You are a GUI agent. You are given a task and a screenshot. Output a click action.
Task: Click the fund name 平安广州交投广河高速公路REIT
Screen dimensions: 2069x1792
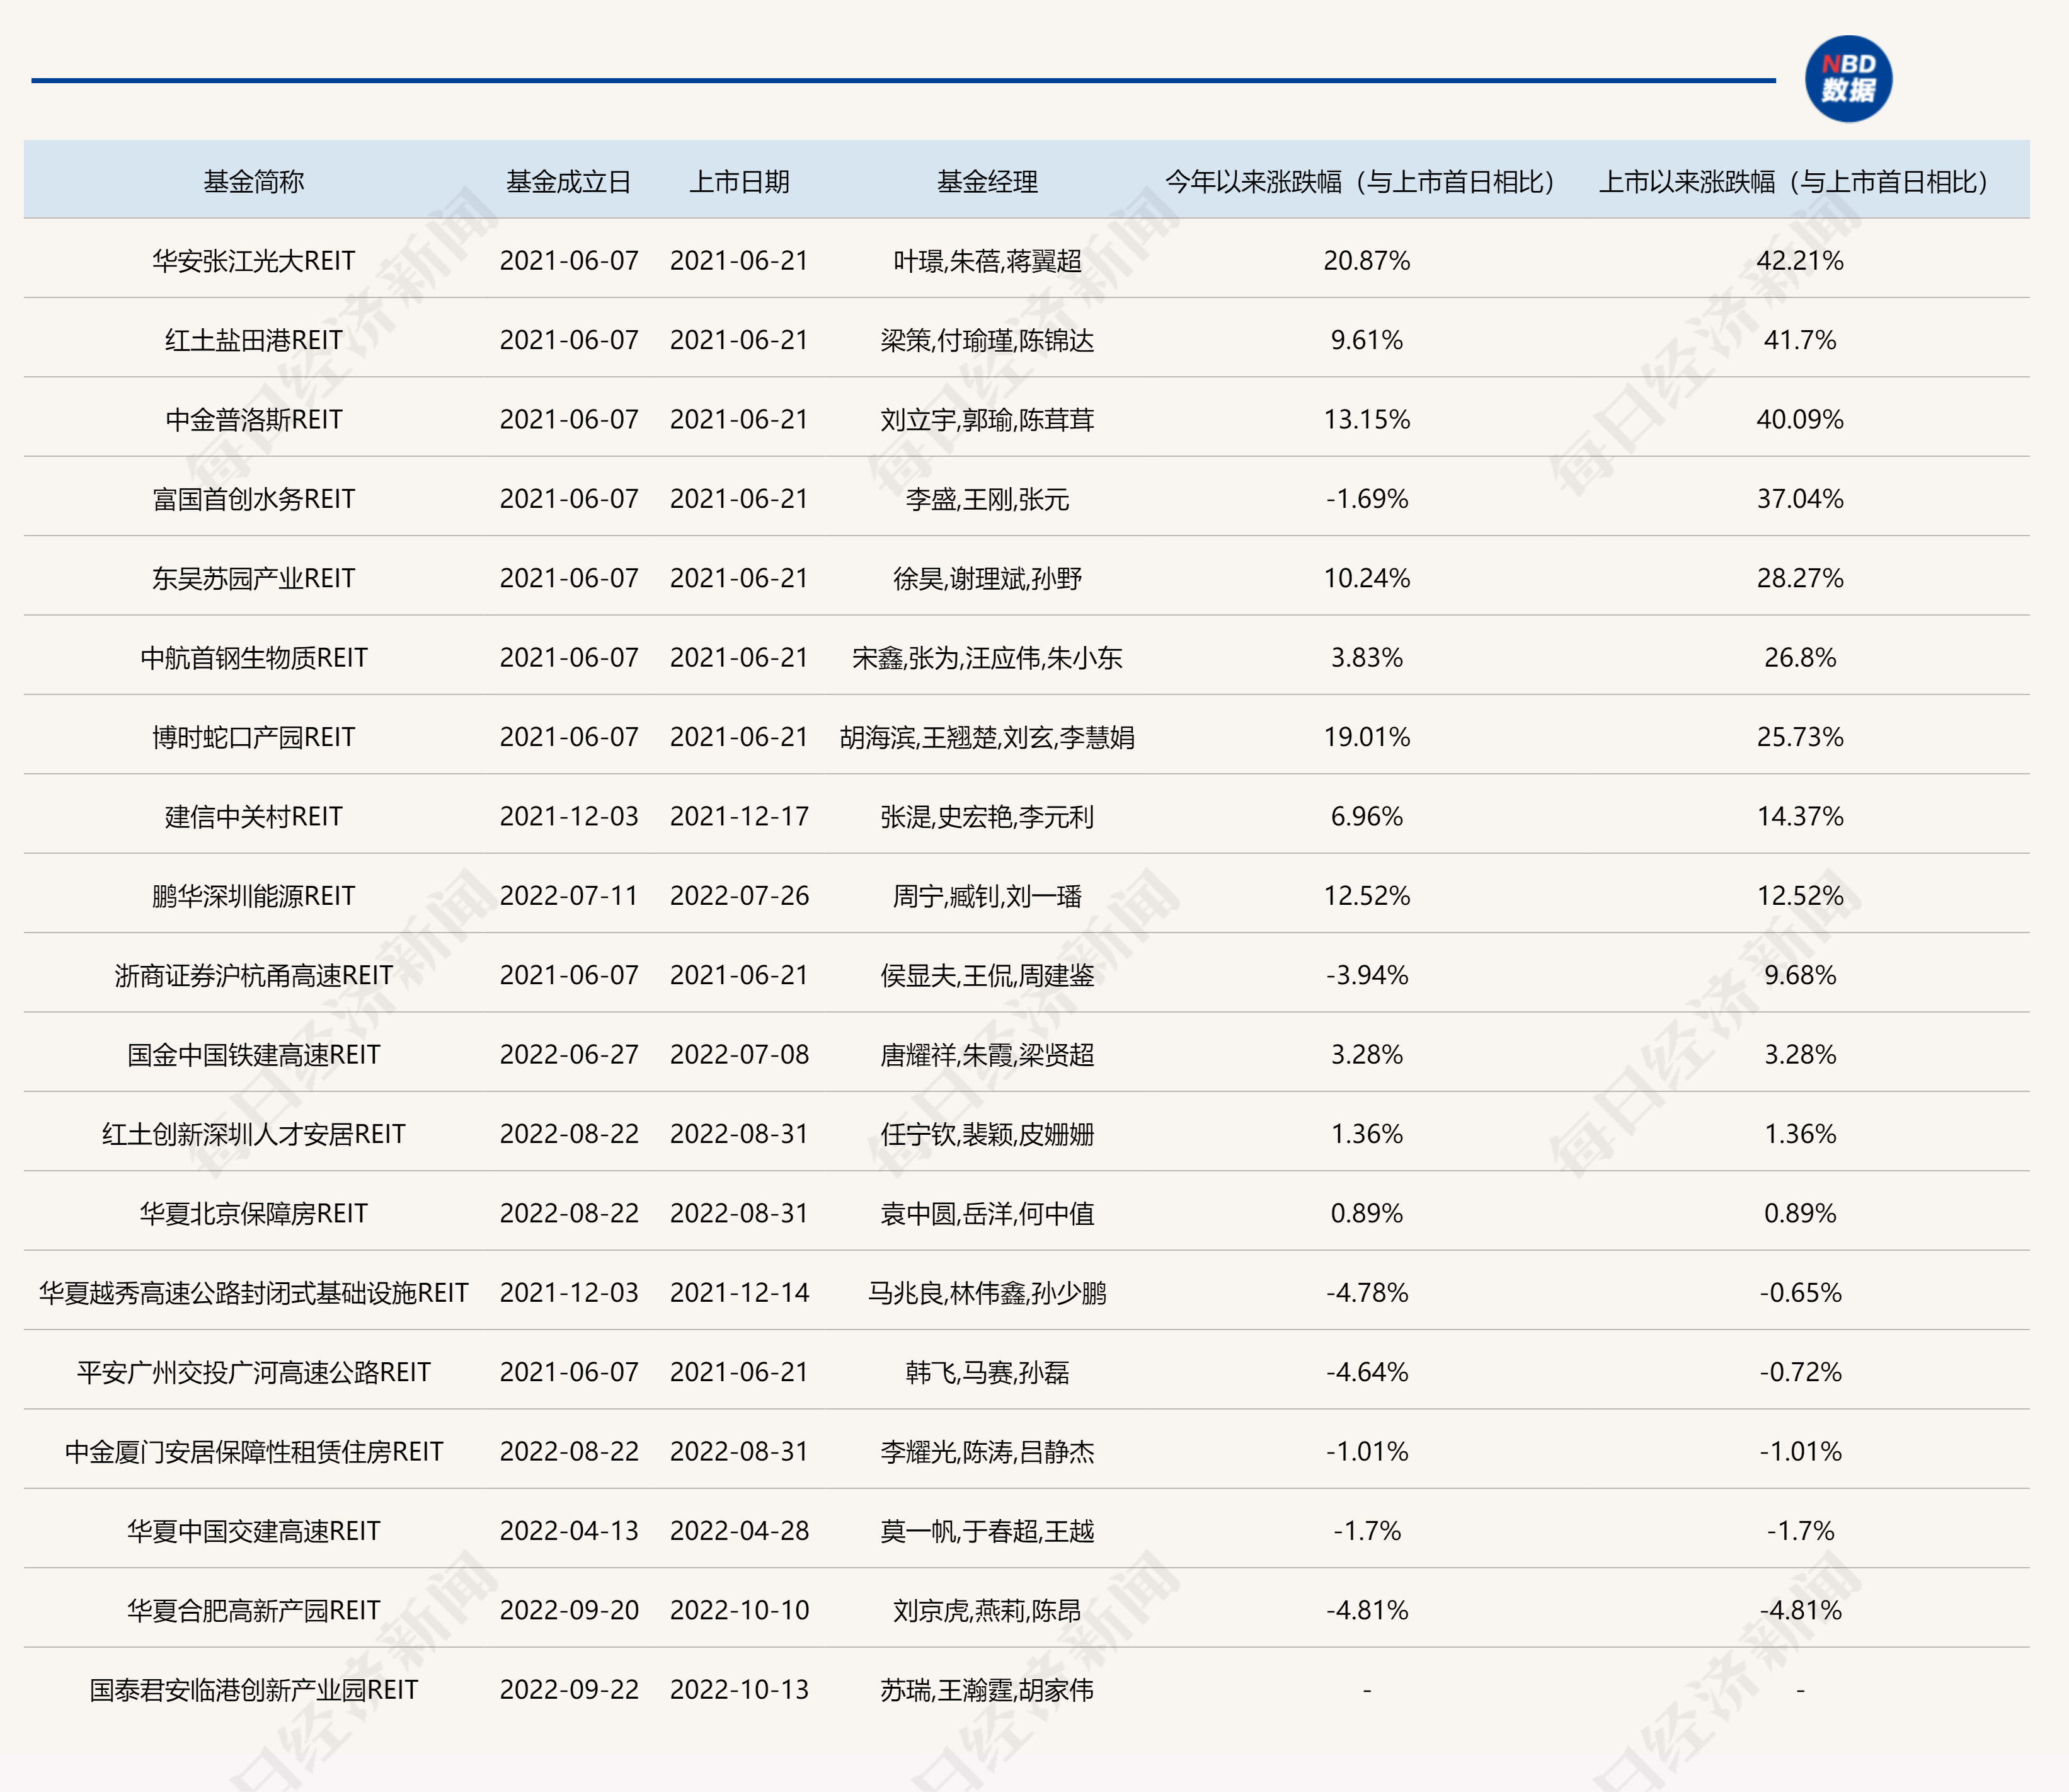click(x=254, y=1372)
